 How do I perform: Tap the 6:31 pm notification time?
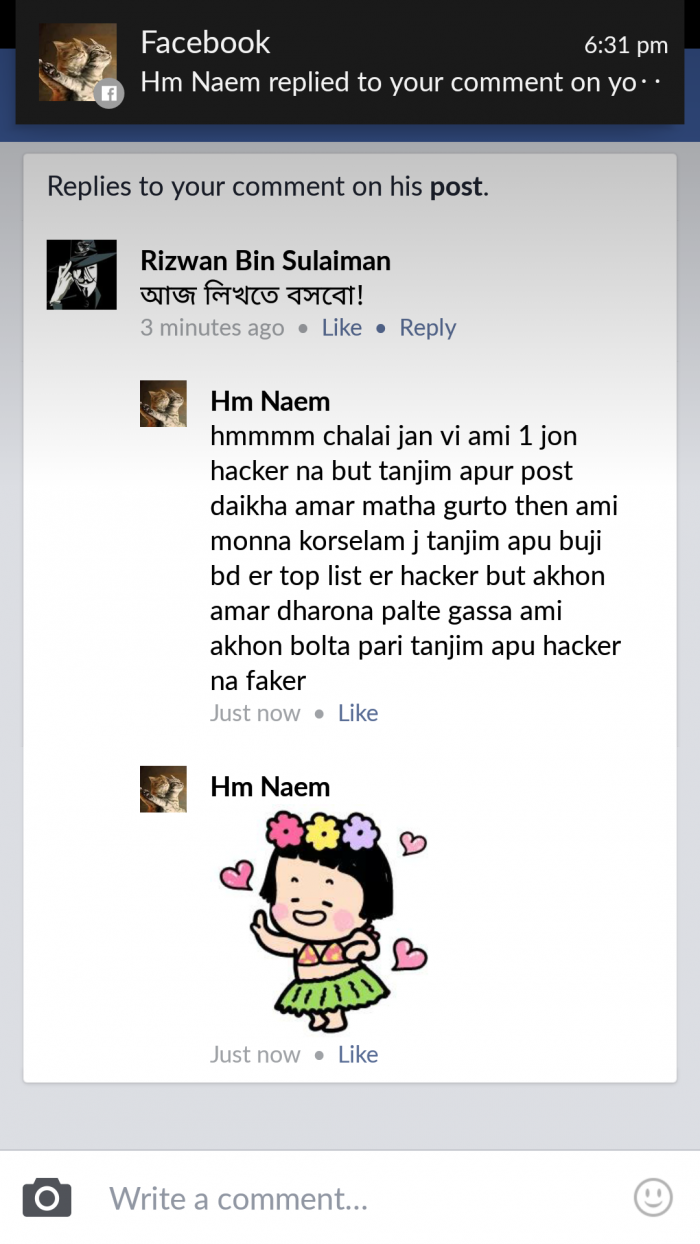click(x=625, y=45)
